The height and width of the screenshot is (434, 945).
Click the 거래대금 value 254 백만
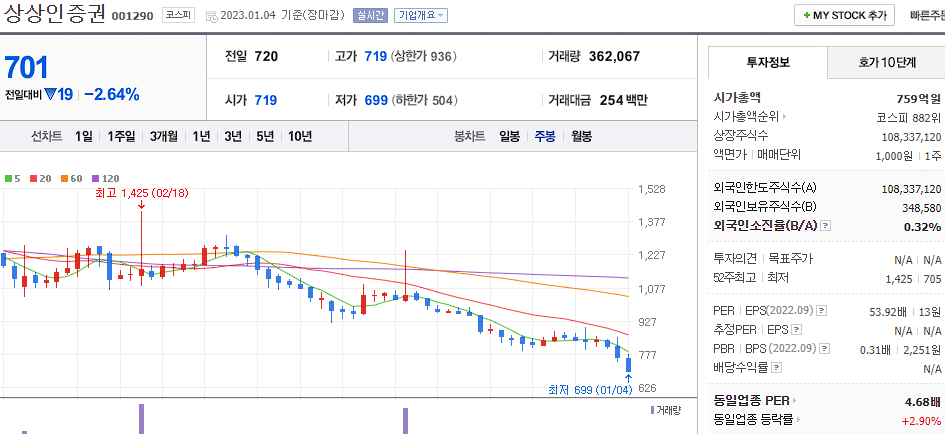[624, 100]
